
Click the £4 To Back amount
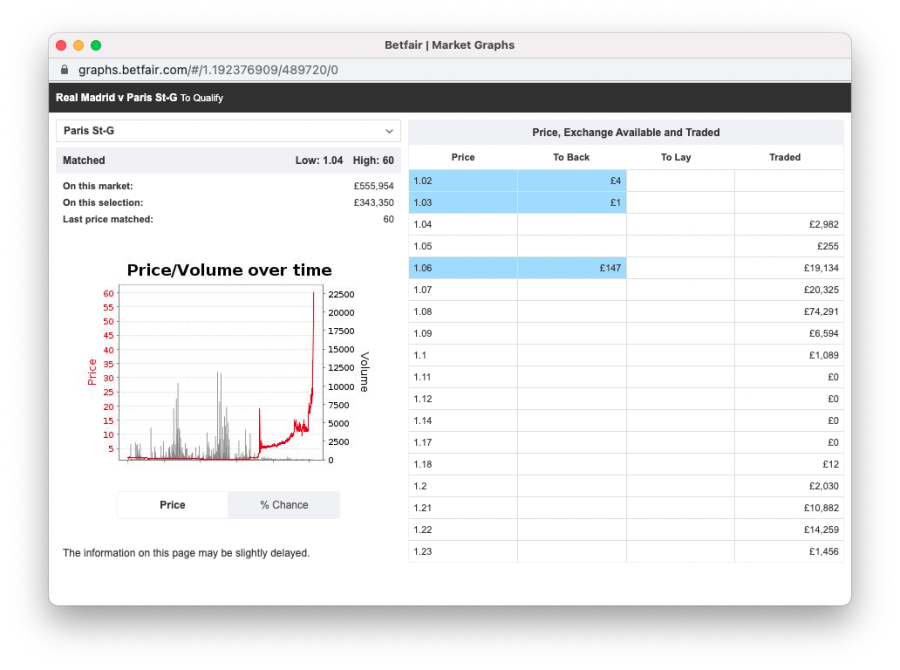(615, 181)
